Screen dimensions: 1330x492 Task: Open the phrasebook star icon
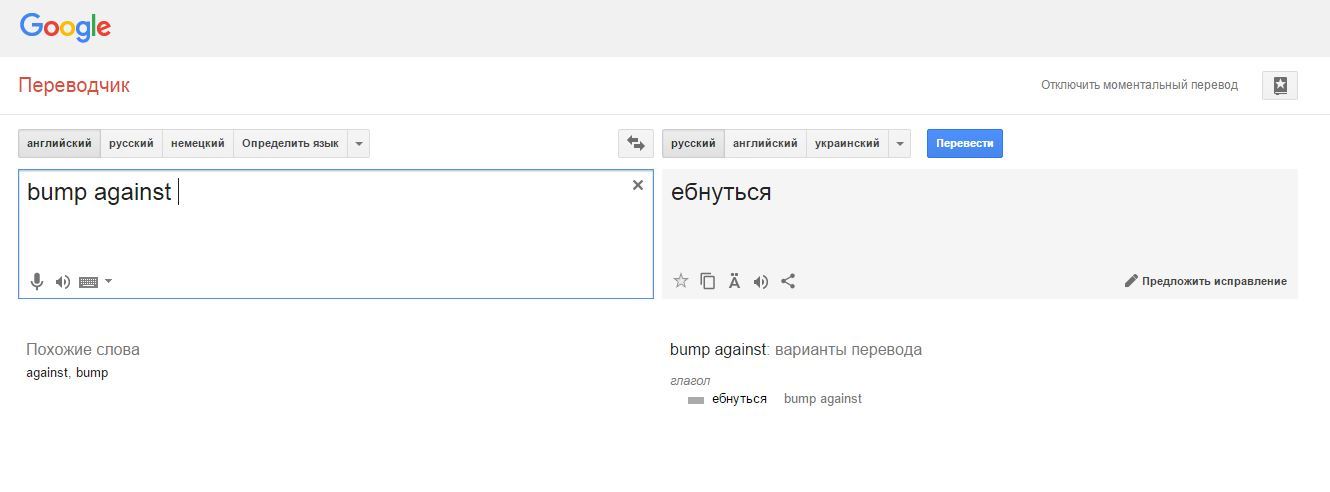pos(1280,85)
